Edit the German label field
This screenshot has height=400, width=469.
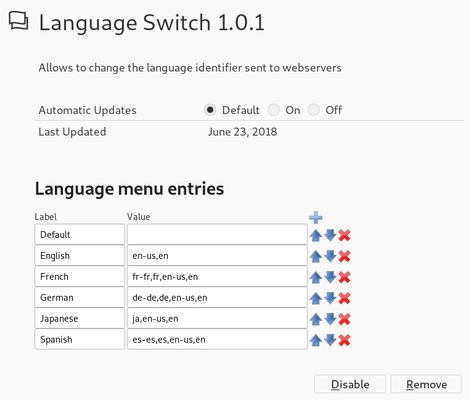coord(79,297)
